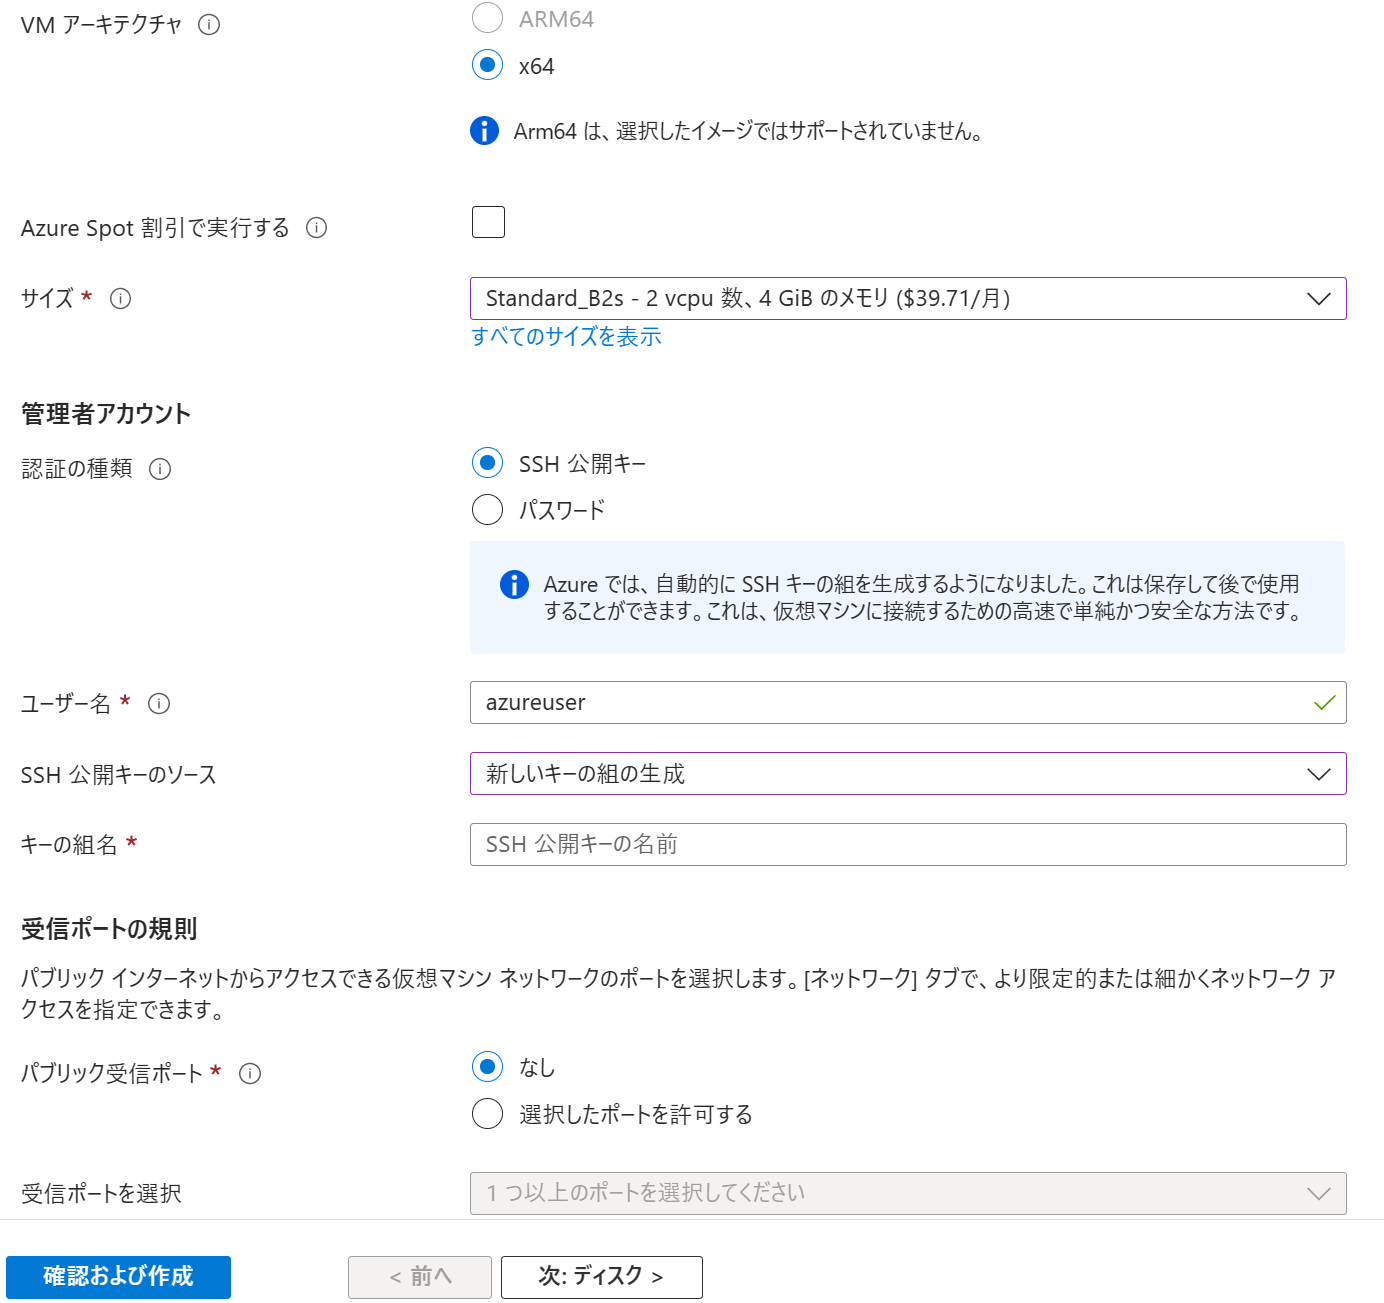This screenshot has height=1303, width=1384.
Task: Select なし for public inbound ports
Action: click(487, 1067)
